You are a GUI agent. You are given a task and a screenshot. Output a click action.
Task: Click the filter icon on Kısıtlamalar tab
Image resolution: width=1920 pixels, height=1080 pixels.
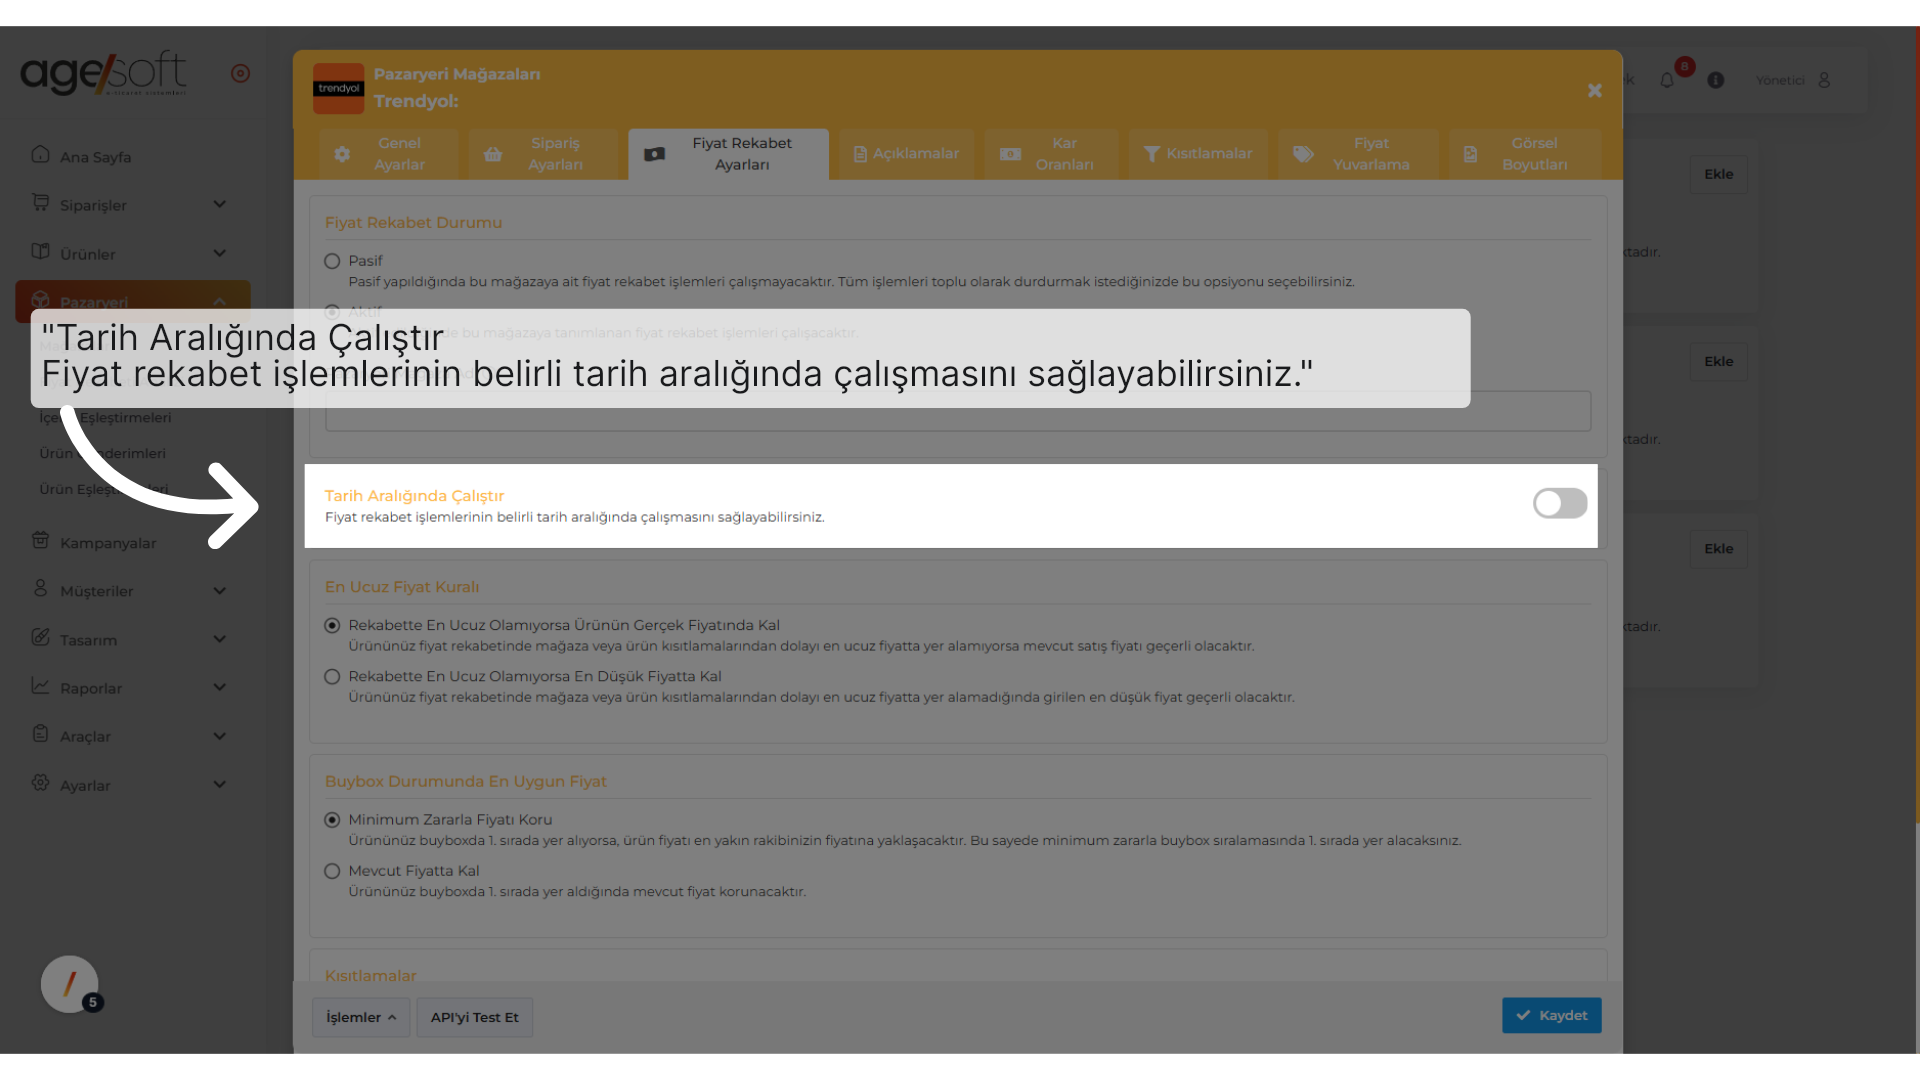[x=1152, y=154]
